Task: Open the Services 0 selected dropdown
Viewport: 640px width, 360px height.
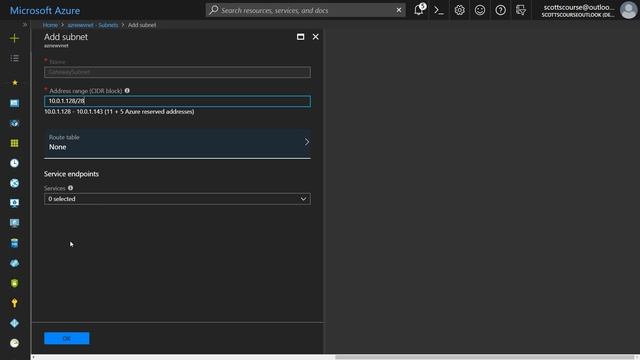Action: click(x=177, y=199)
